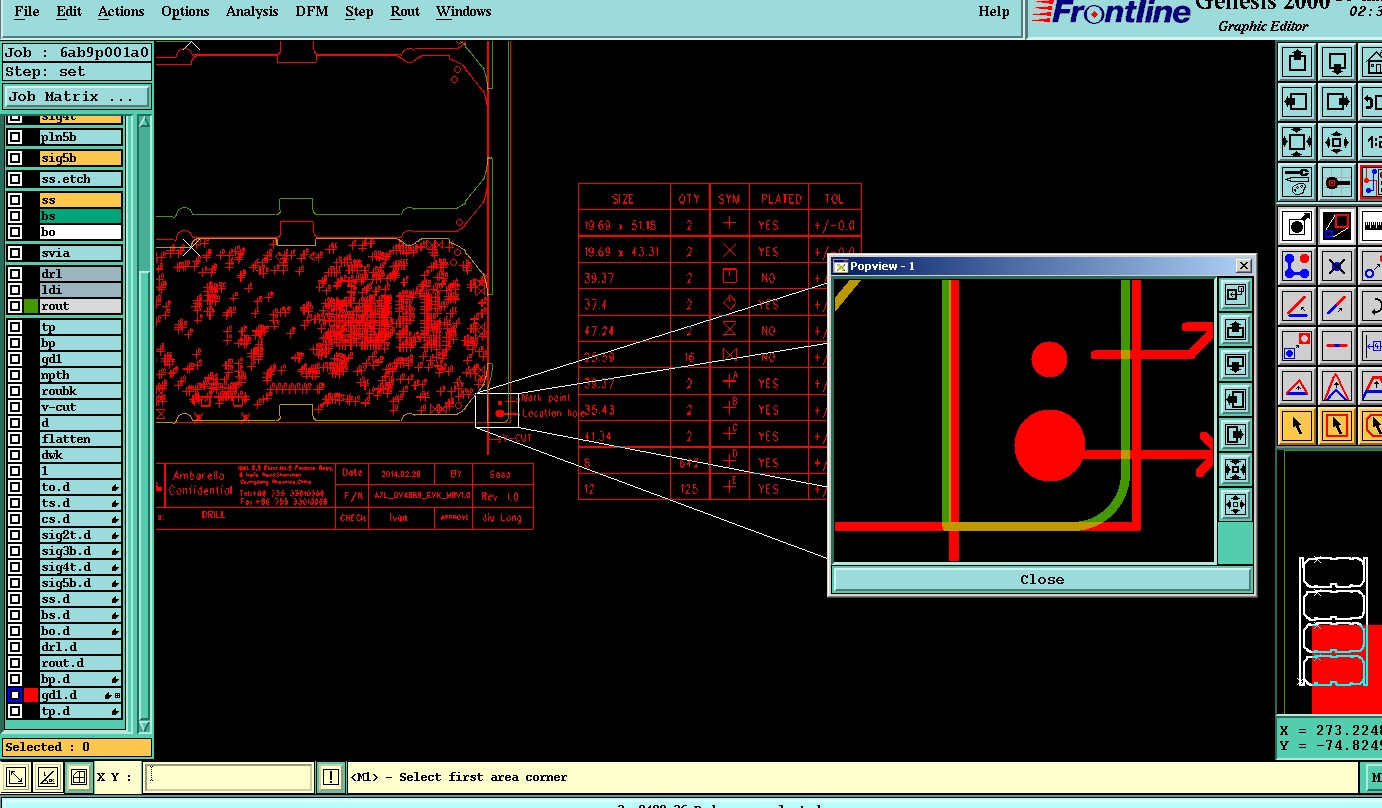Open the Edit menu

click(x=69, y=12)
